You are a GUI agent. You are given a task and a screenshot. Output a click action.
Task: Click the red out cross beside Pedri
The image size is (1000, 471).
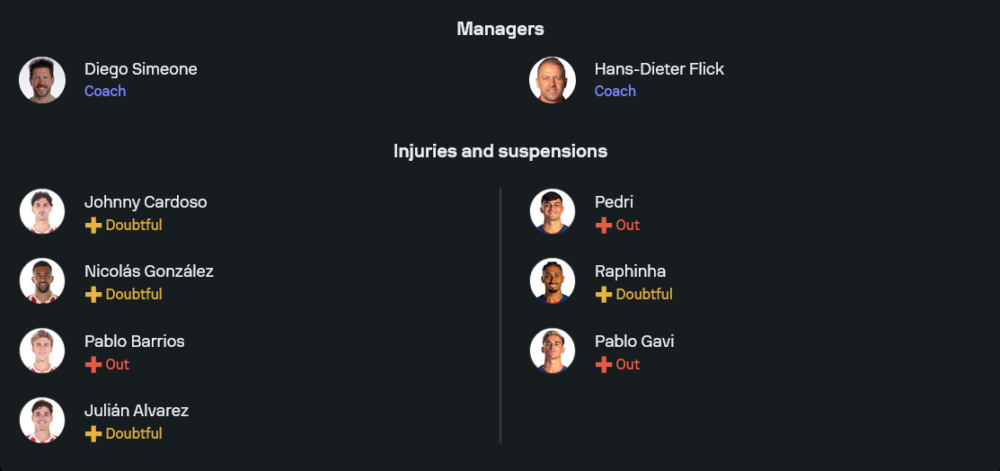603,225
